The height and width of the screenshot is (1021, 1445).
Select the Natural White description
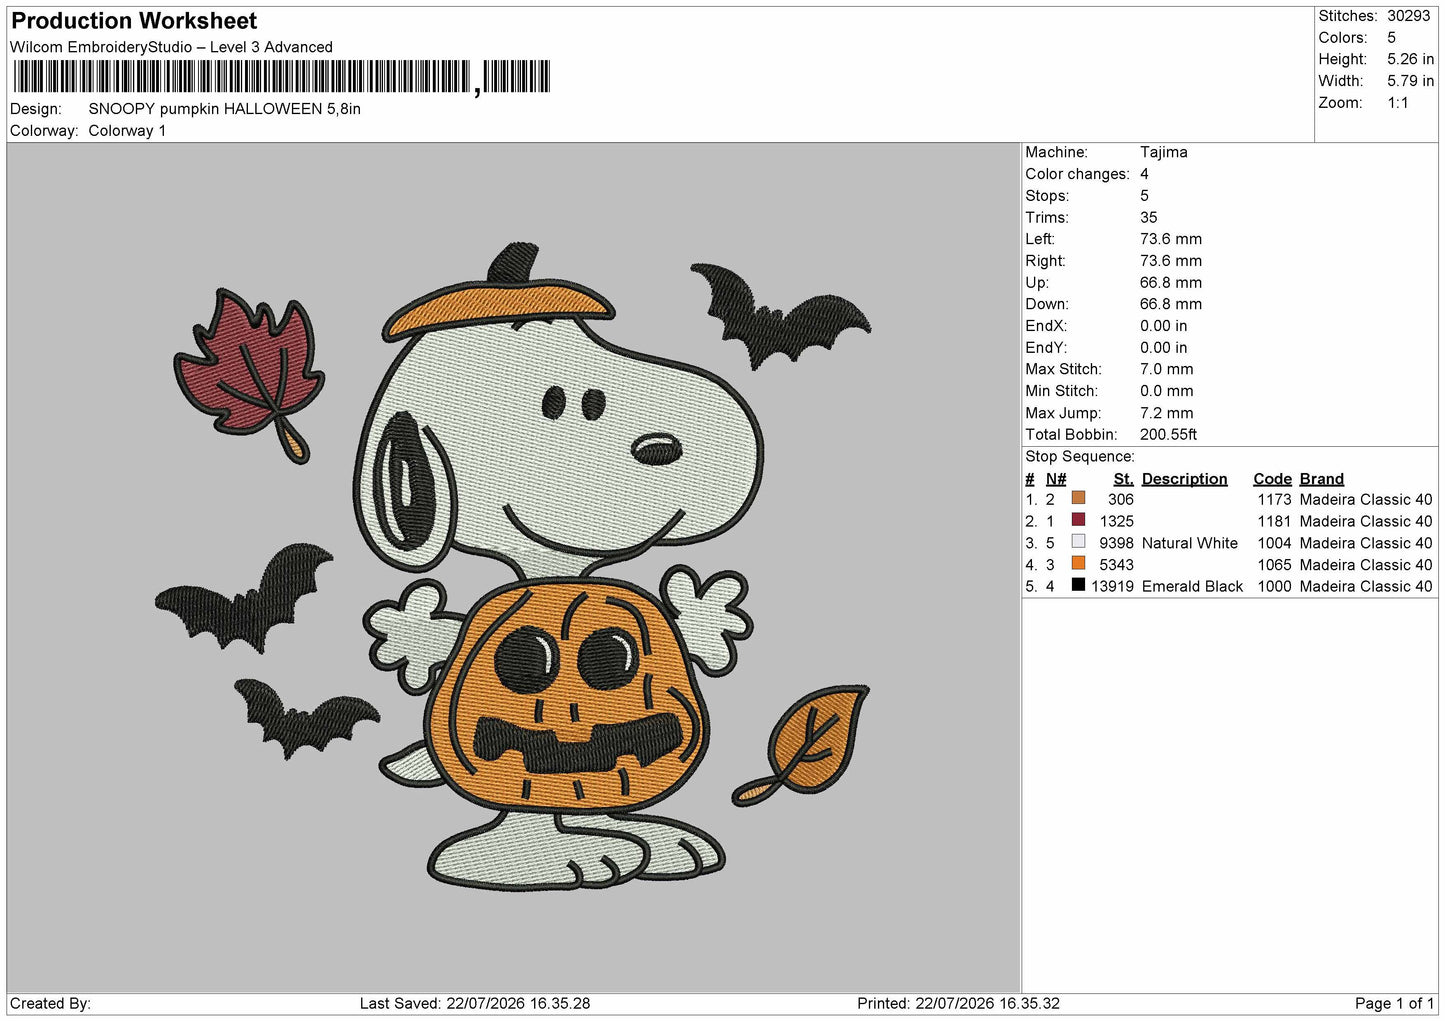[1190, 543]
